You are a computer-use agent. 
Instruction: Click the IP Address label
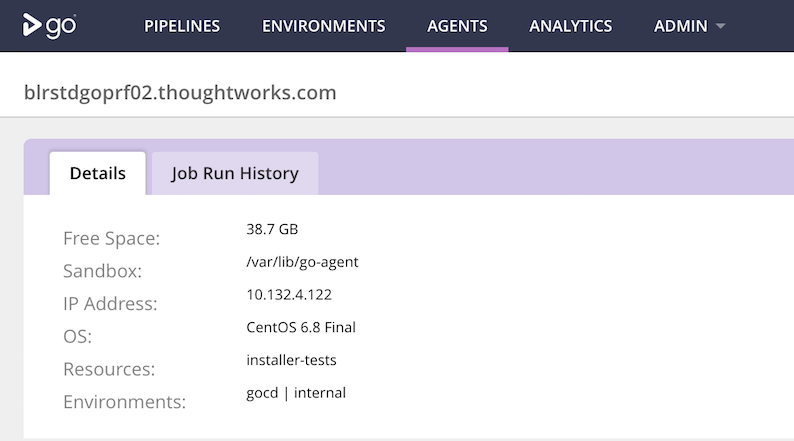coord(110,303)
